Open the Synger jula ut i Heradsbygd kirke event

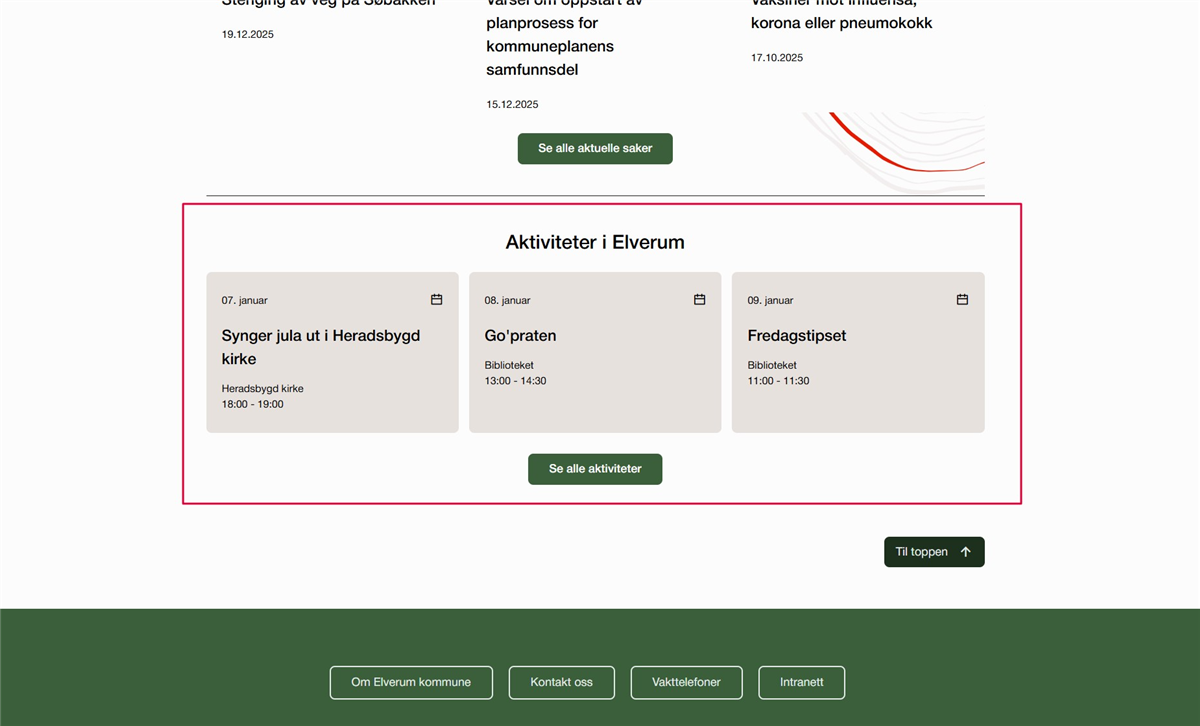pyautogui.click(x=320, y=347)
